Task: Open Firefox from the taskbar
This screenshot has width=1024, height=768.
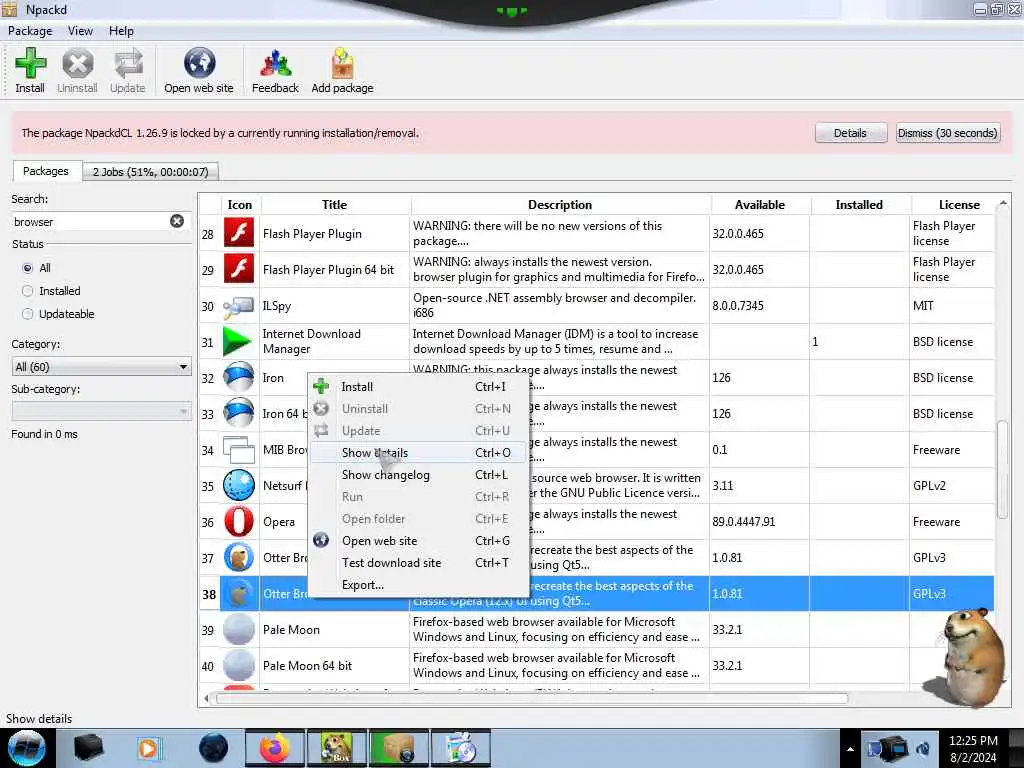Action: pyautogui.click(x=274, y=748)
